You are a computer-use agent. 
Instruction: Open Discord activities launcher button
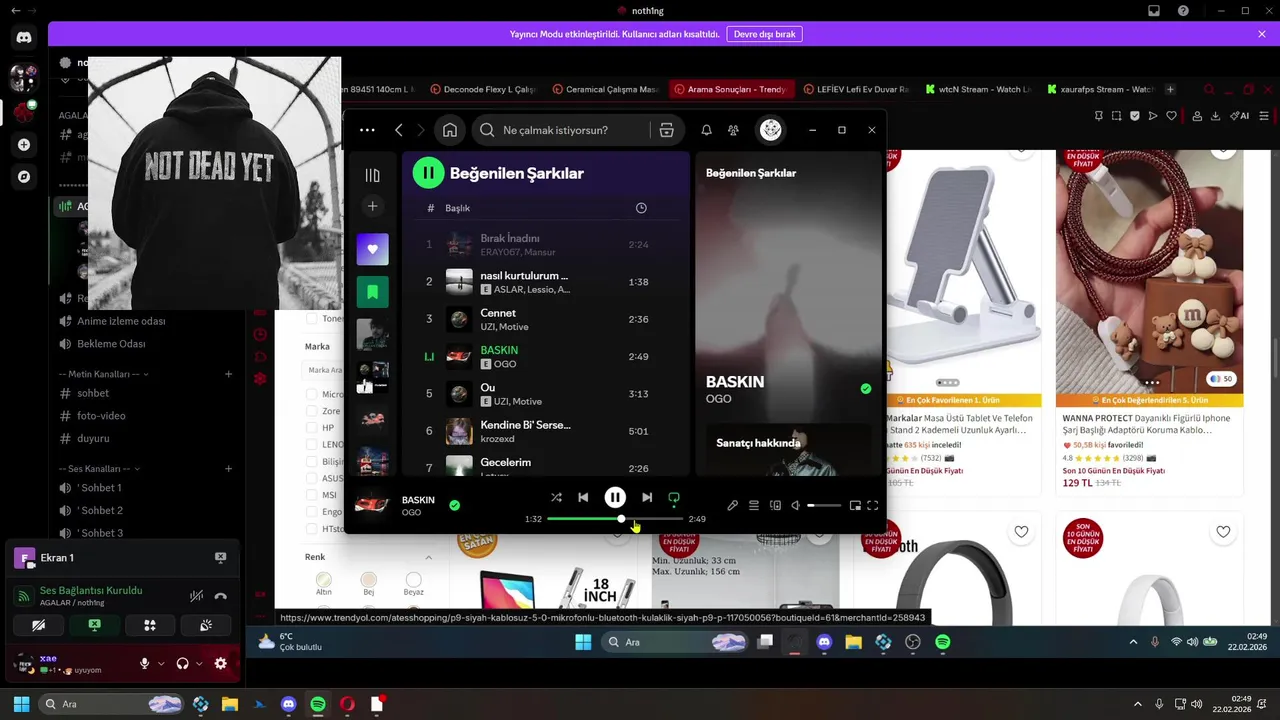click(x=150, y=625)
